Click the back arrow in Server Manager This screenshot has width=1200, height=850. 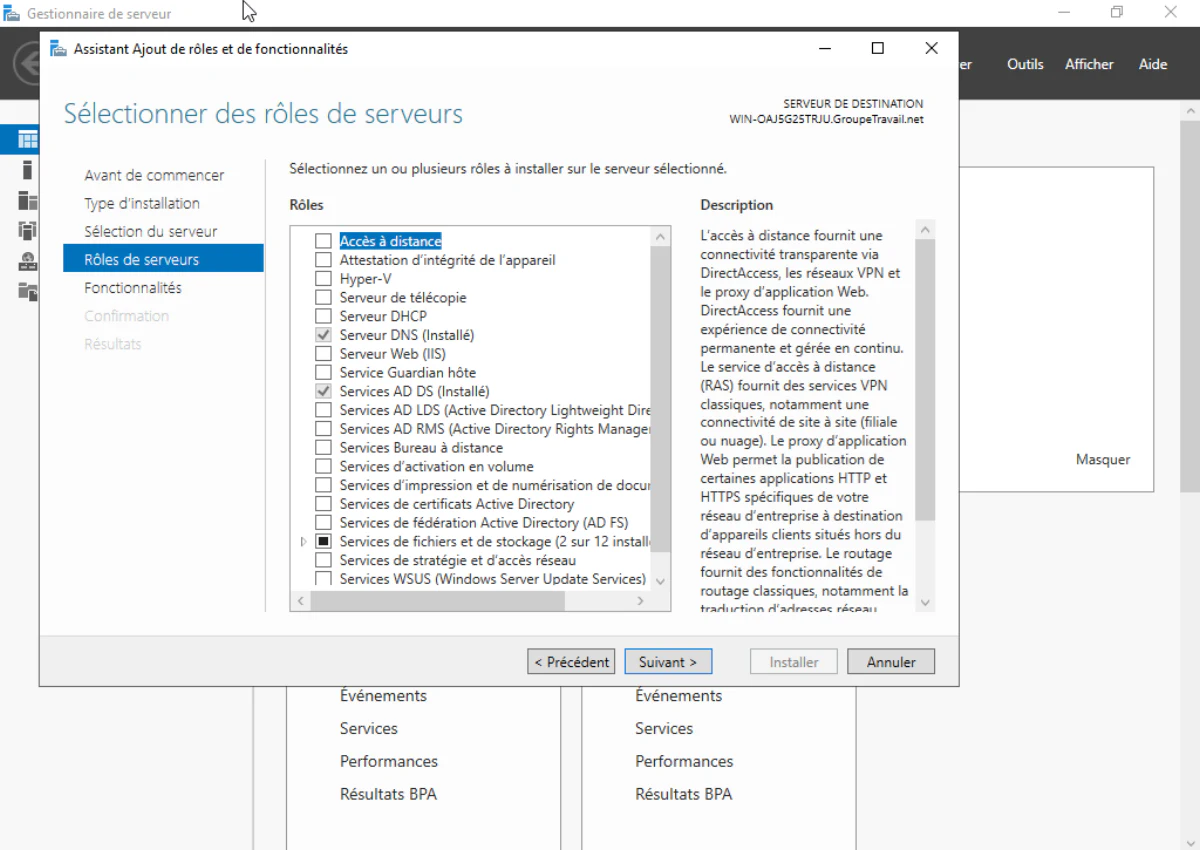pos(25,64)
